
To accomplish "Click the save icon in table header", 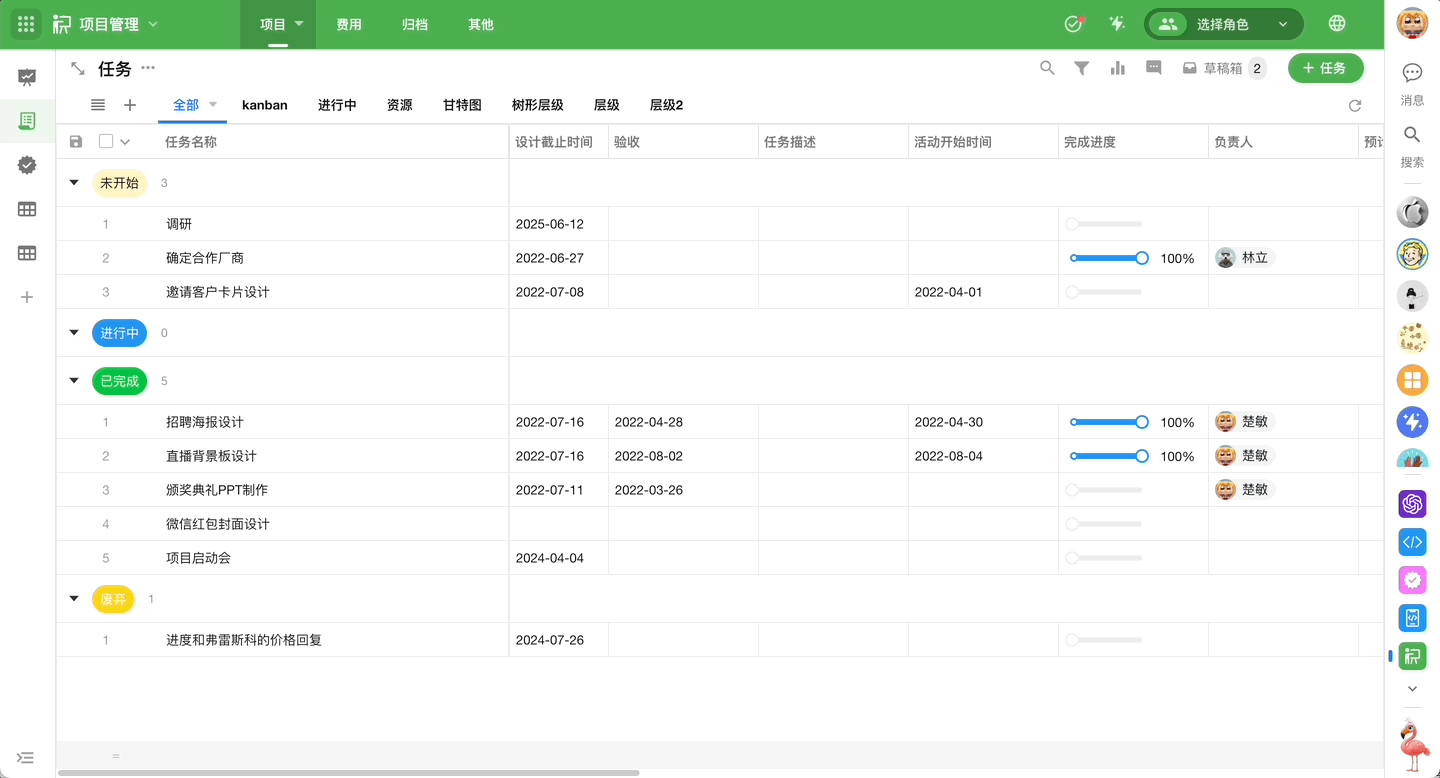I will click(x=76, y=142).
